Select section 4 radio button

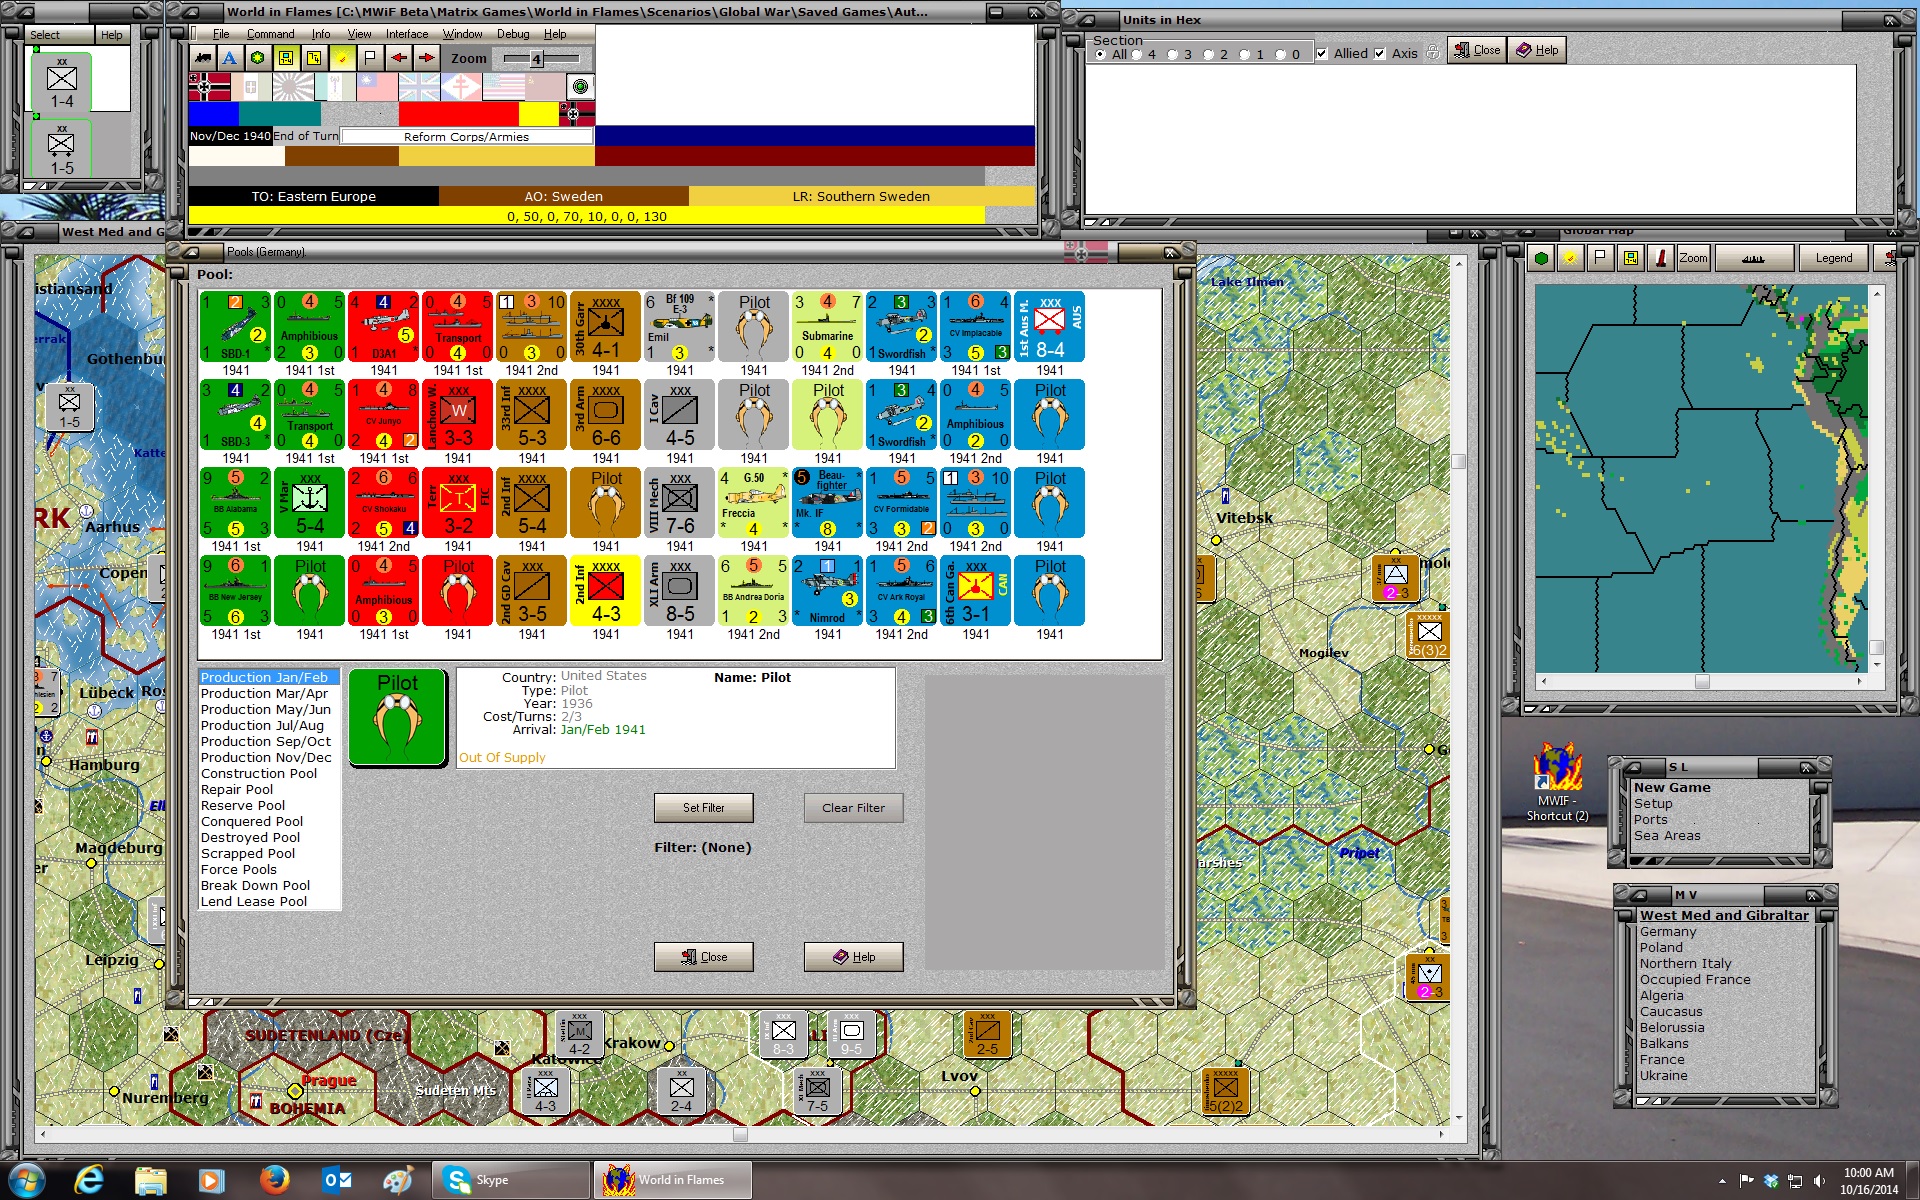click(1137, 54)
